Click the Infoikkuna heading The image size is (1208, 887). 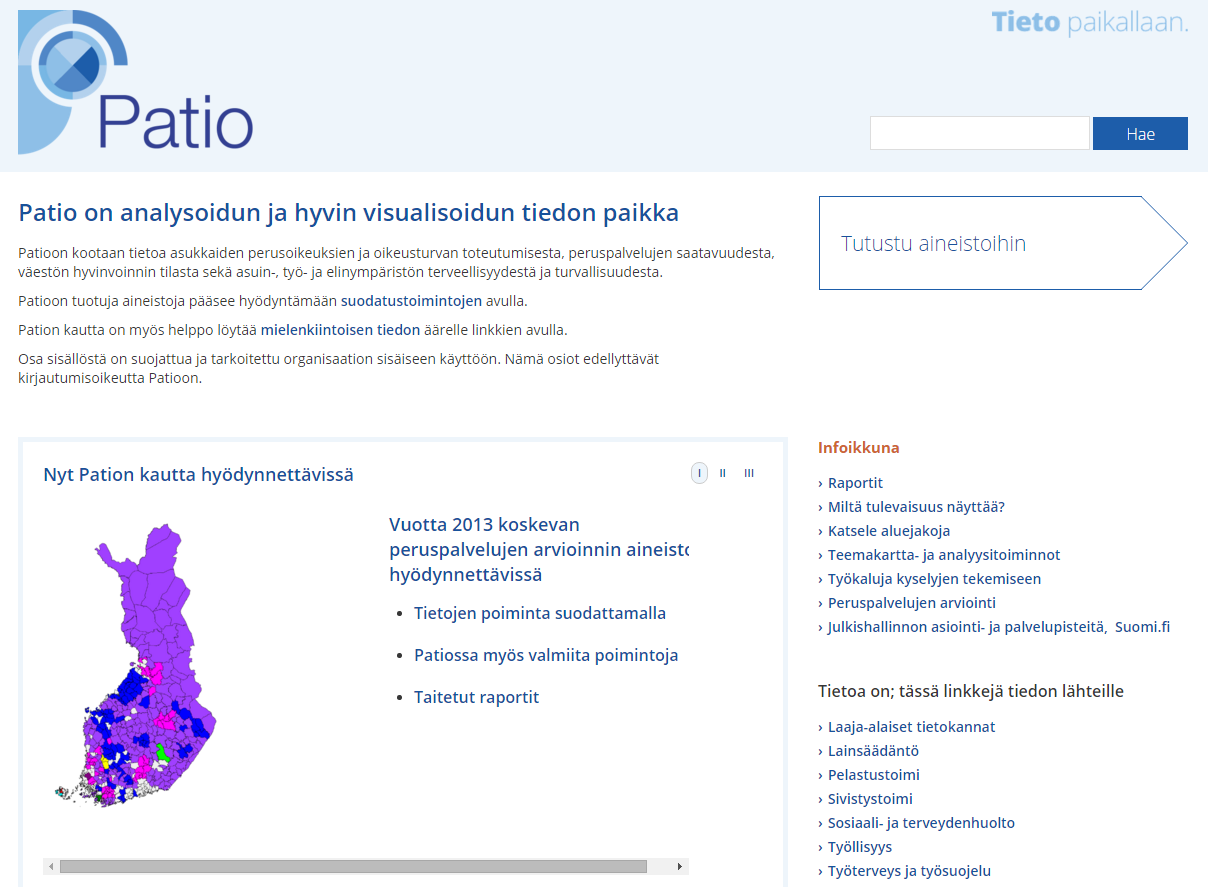[859, 448]
